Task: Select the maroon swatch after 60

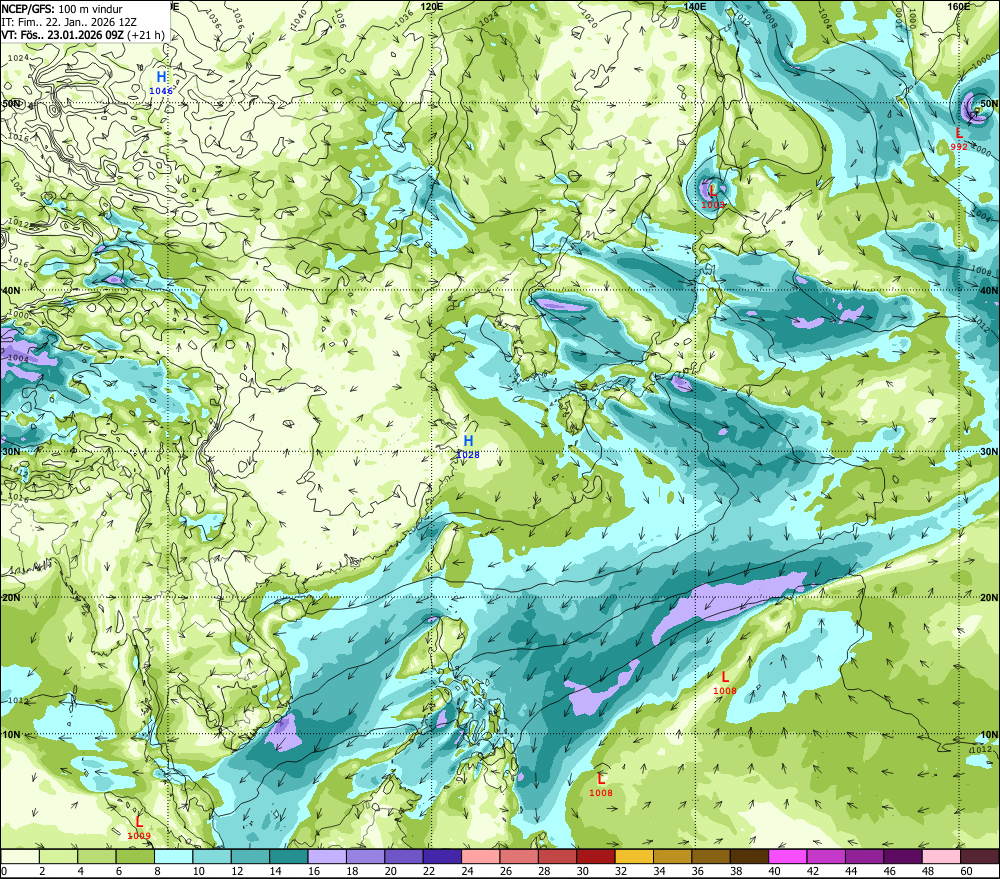Action: click(979, 856)
